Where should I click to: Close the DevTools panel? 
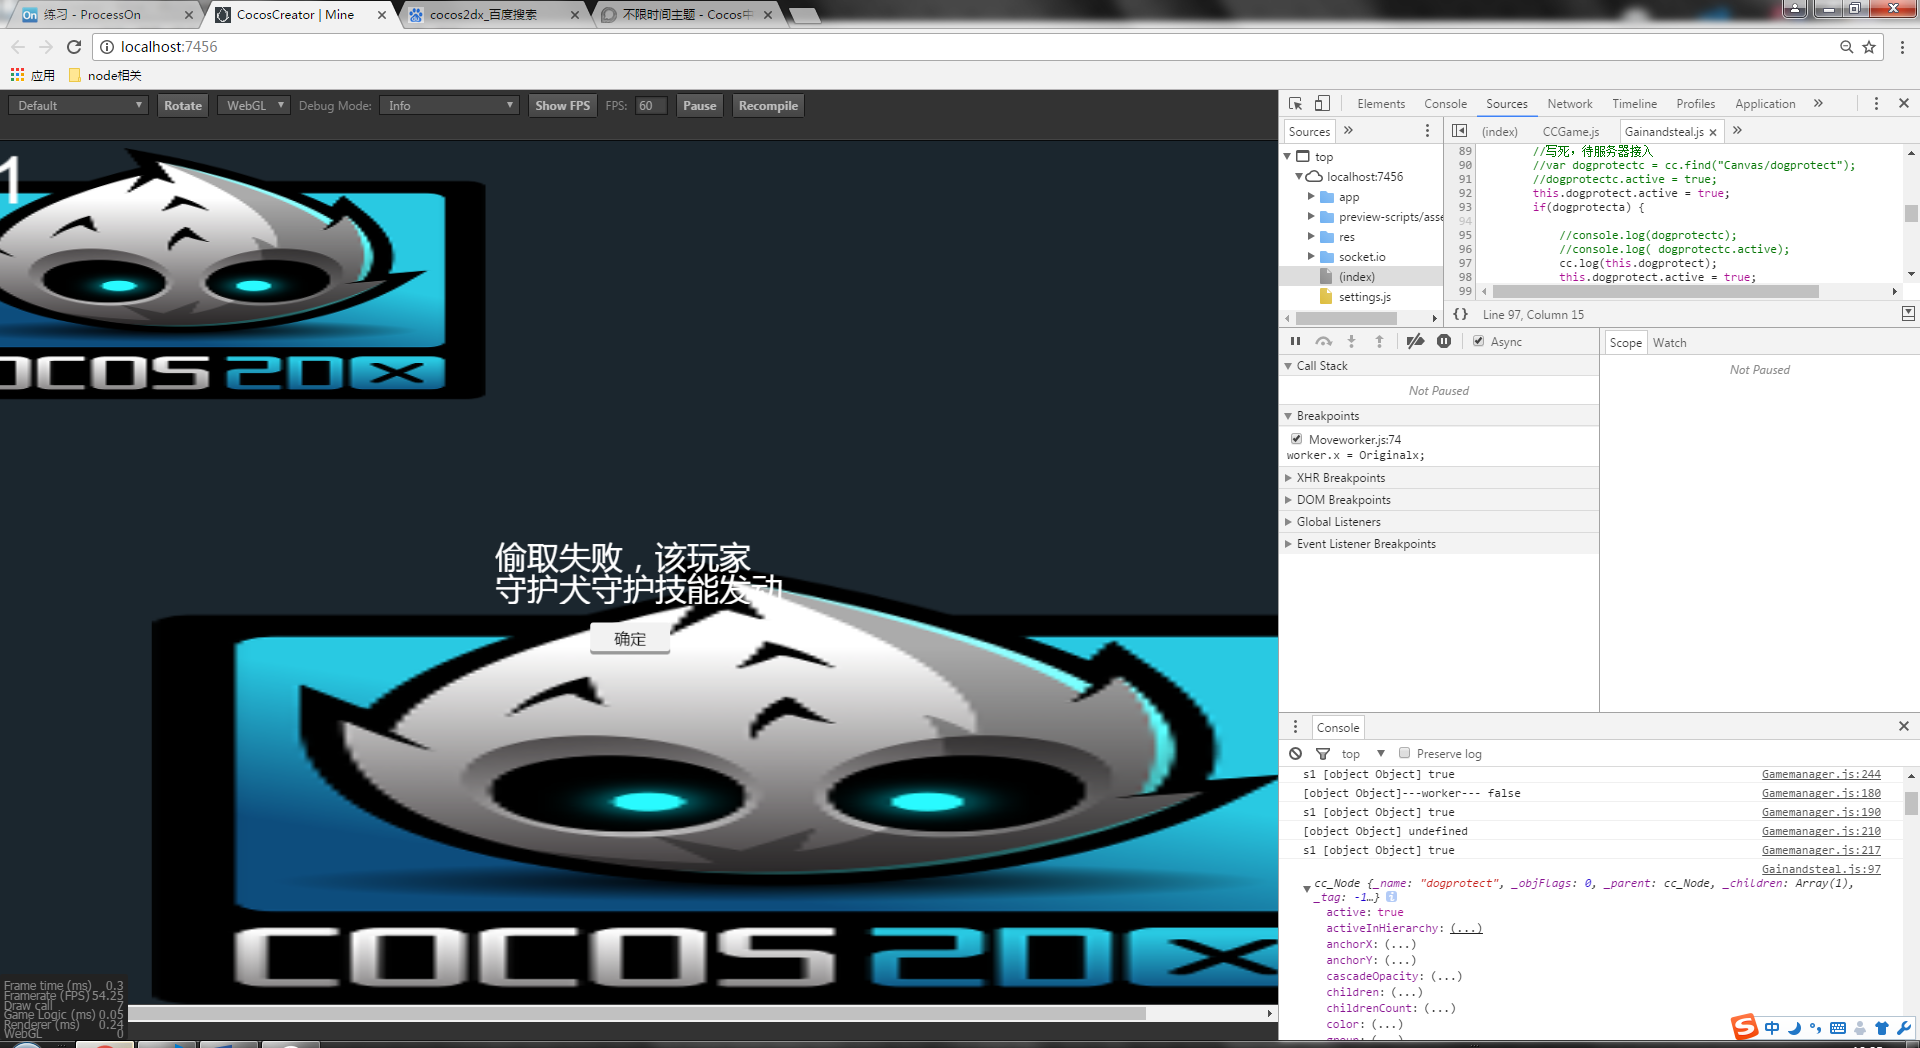pos(1904,104)
